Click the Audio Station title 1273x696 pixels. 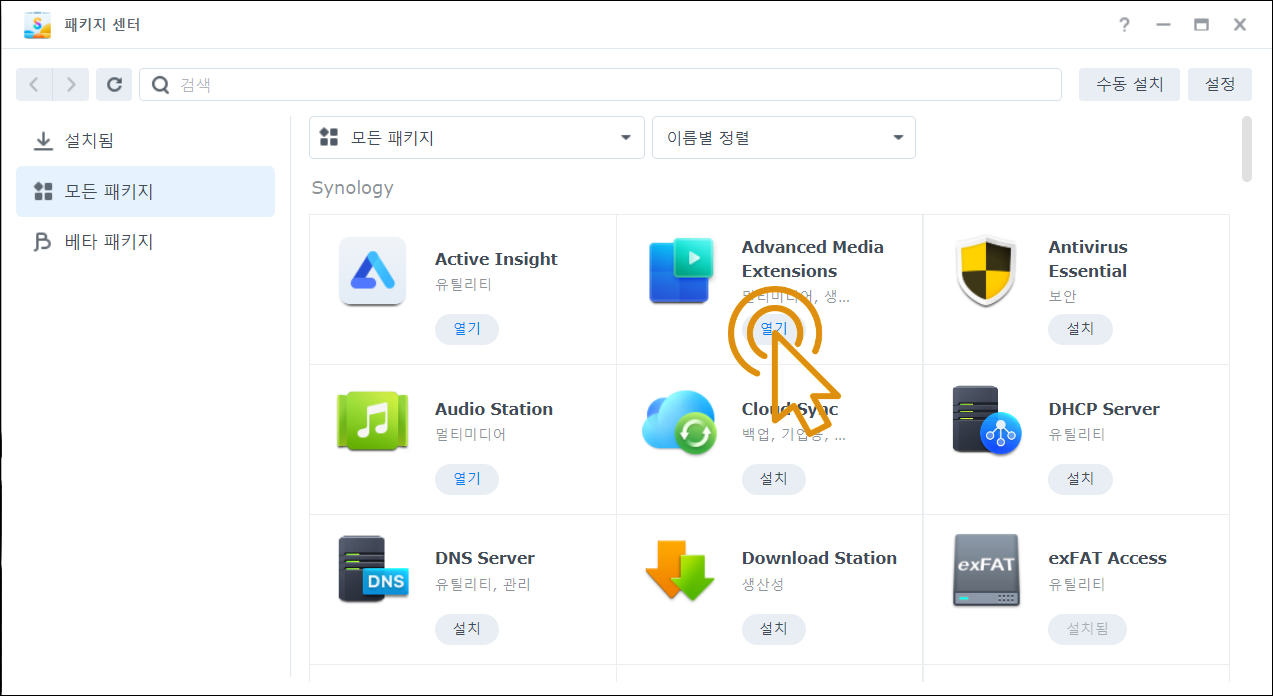494,409
